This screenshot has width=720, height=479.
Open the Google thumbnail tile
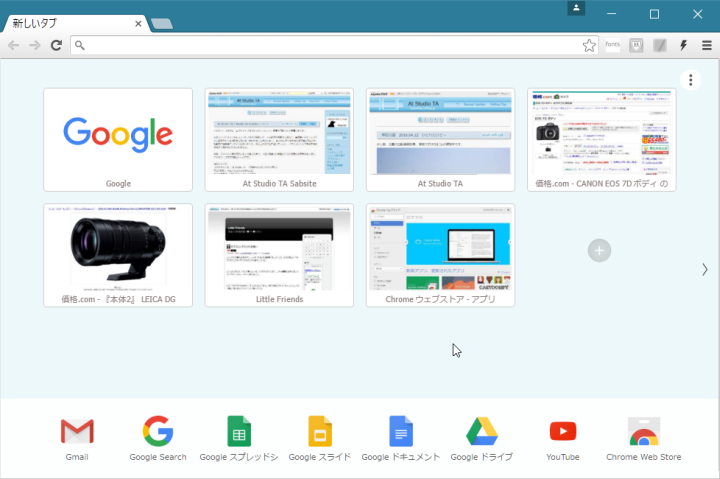118,140
